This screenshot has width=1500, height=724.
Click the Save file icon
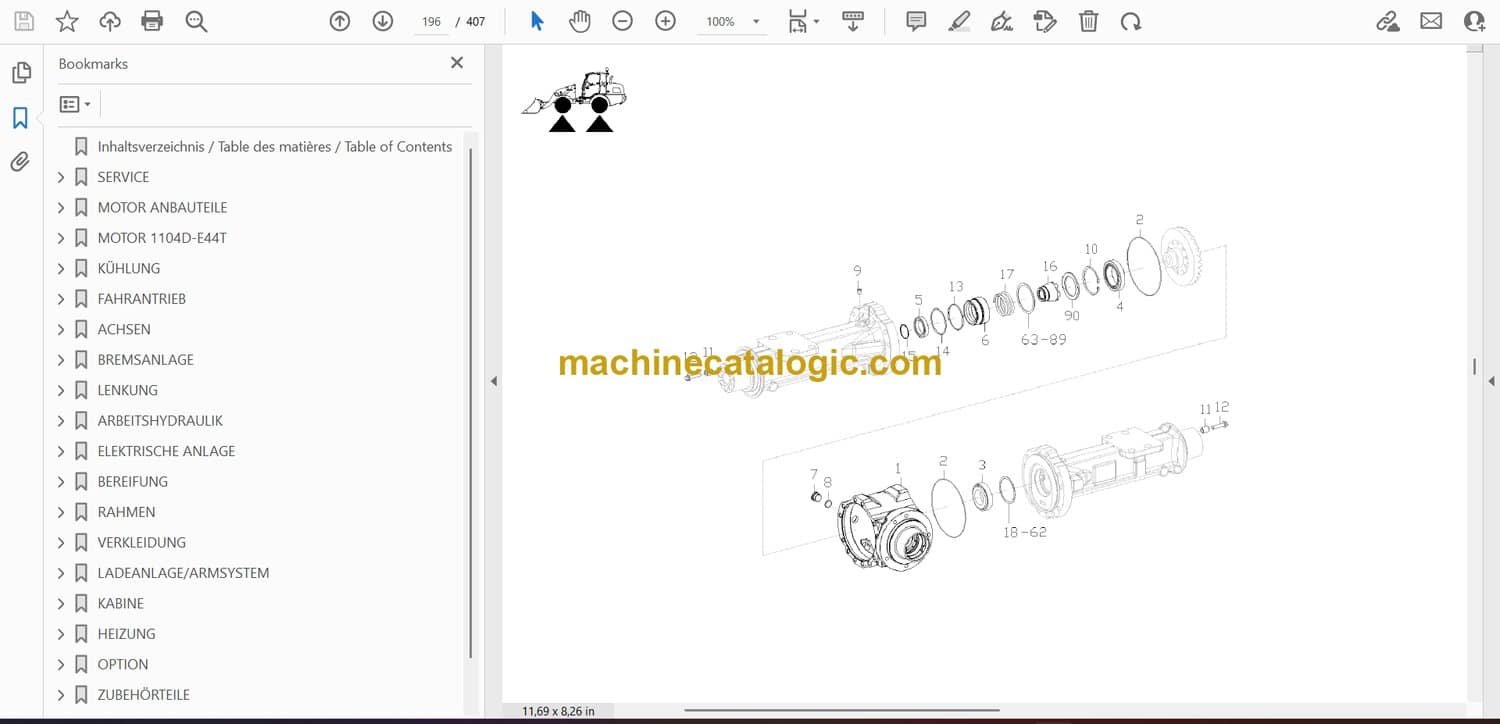tap(24, 21)
